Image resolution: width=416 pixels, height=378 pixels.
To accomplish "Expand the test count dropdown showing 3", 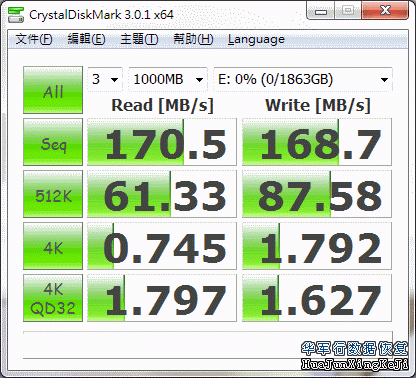I will point(105,79).
